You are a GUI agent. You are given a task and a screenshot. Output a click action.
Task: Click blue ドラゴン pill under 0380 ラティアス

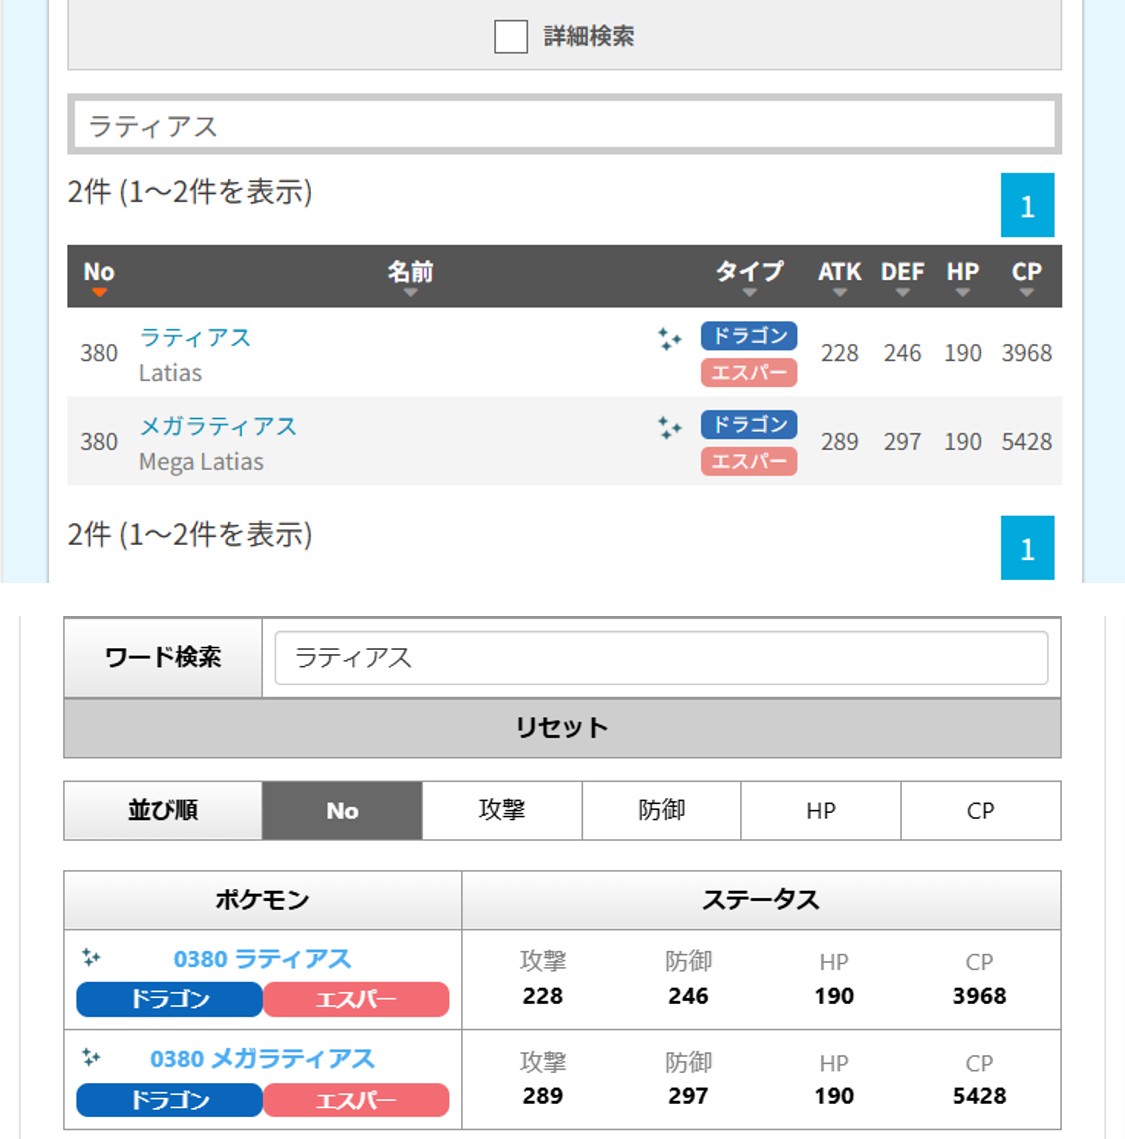point(169,999)
